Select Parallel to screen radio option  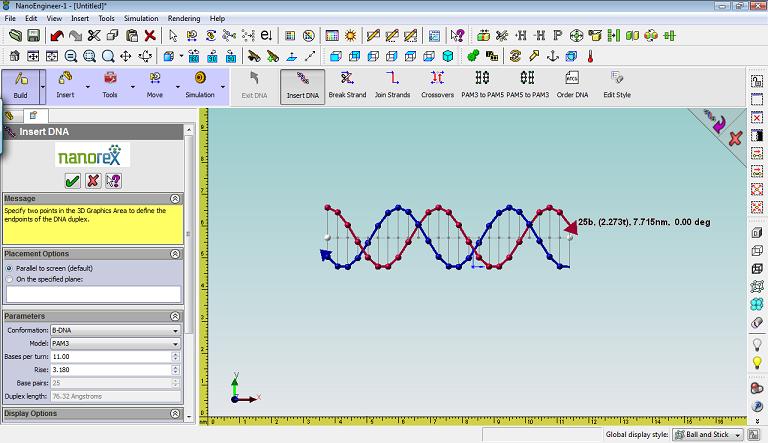point(10,268)
